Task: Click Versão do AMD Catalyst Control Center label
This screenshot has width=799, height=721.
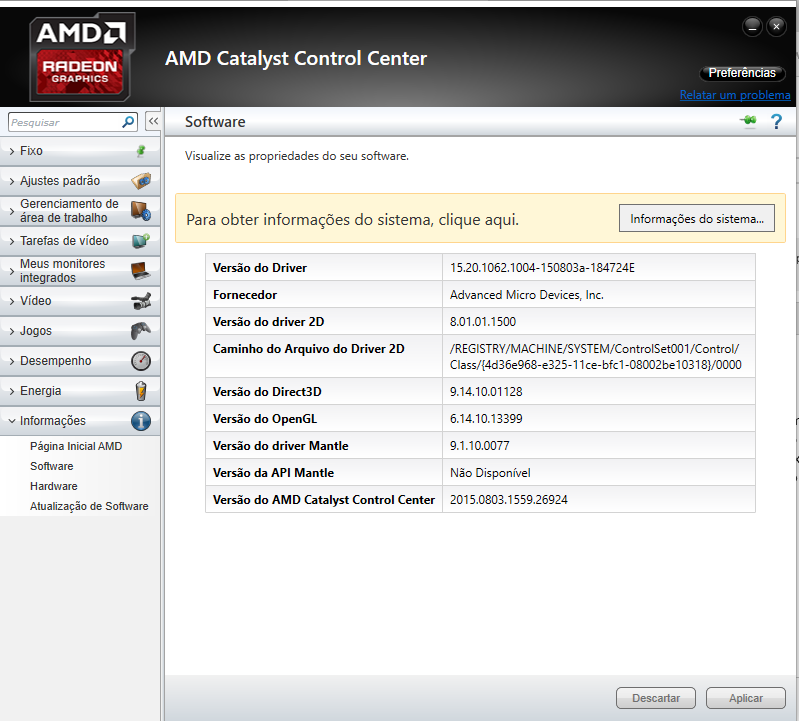Action: pos(324,500)
